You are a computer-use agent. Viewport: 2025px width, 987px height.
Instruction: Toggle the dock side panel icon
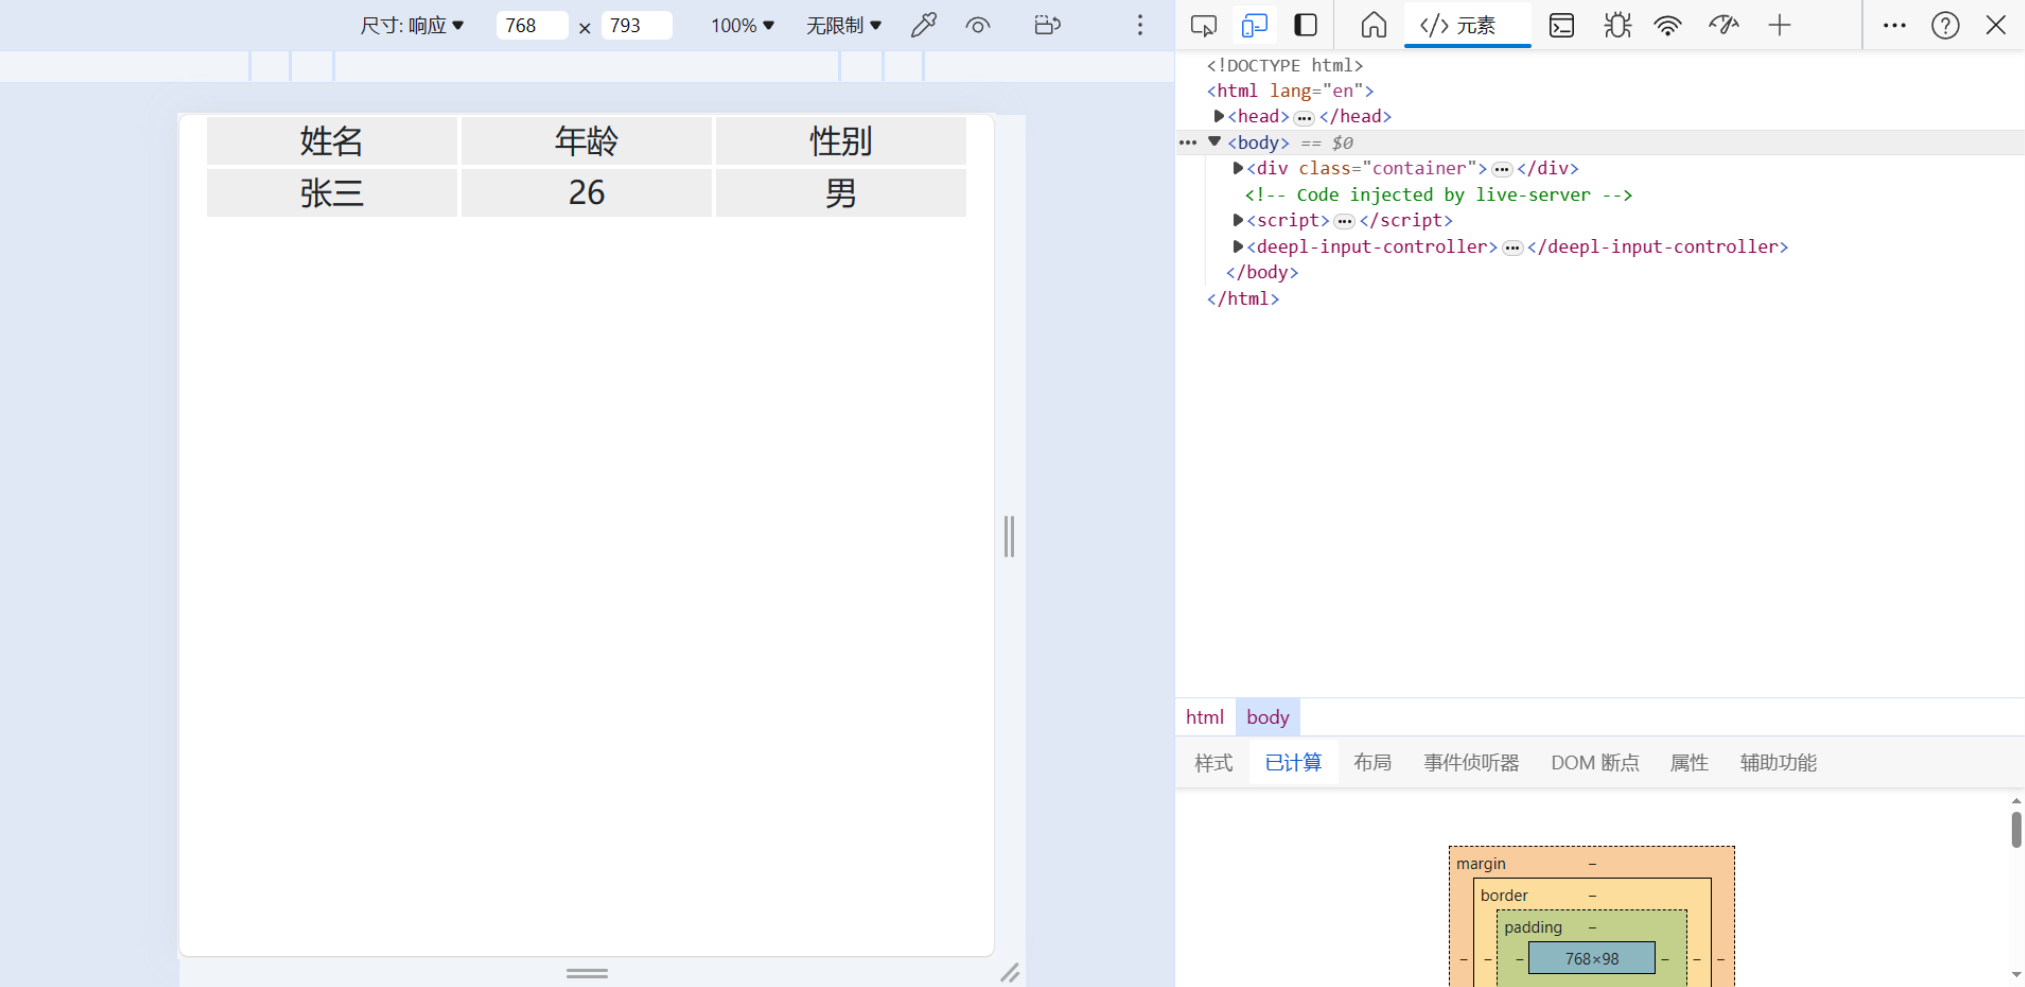(1306, 25)
